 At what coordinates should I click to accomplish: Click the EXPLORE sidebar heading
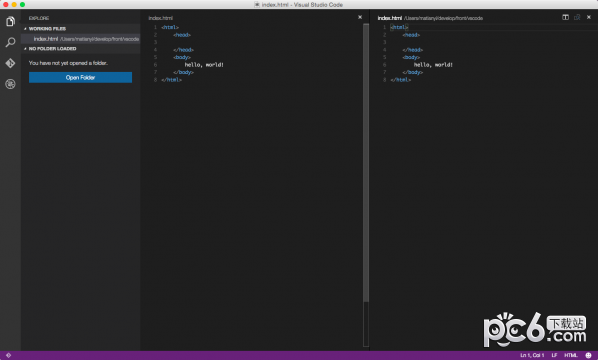tap(39, 18)
